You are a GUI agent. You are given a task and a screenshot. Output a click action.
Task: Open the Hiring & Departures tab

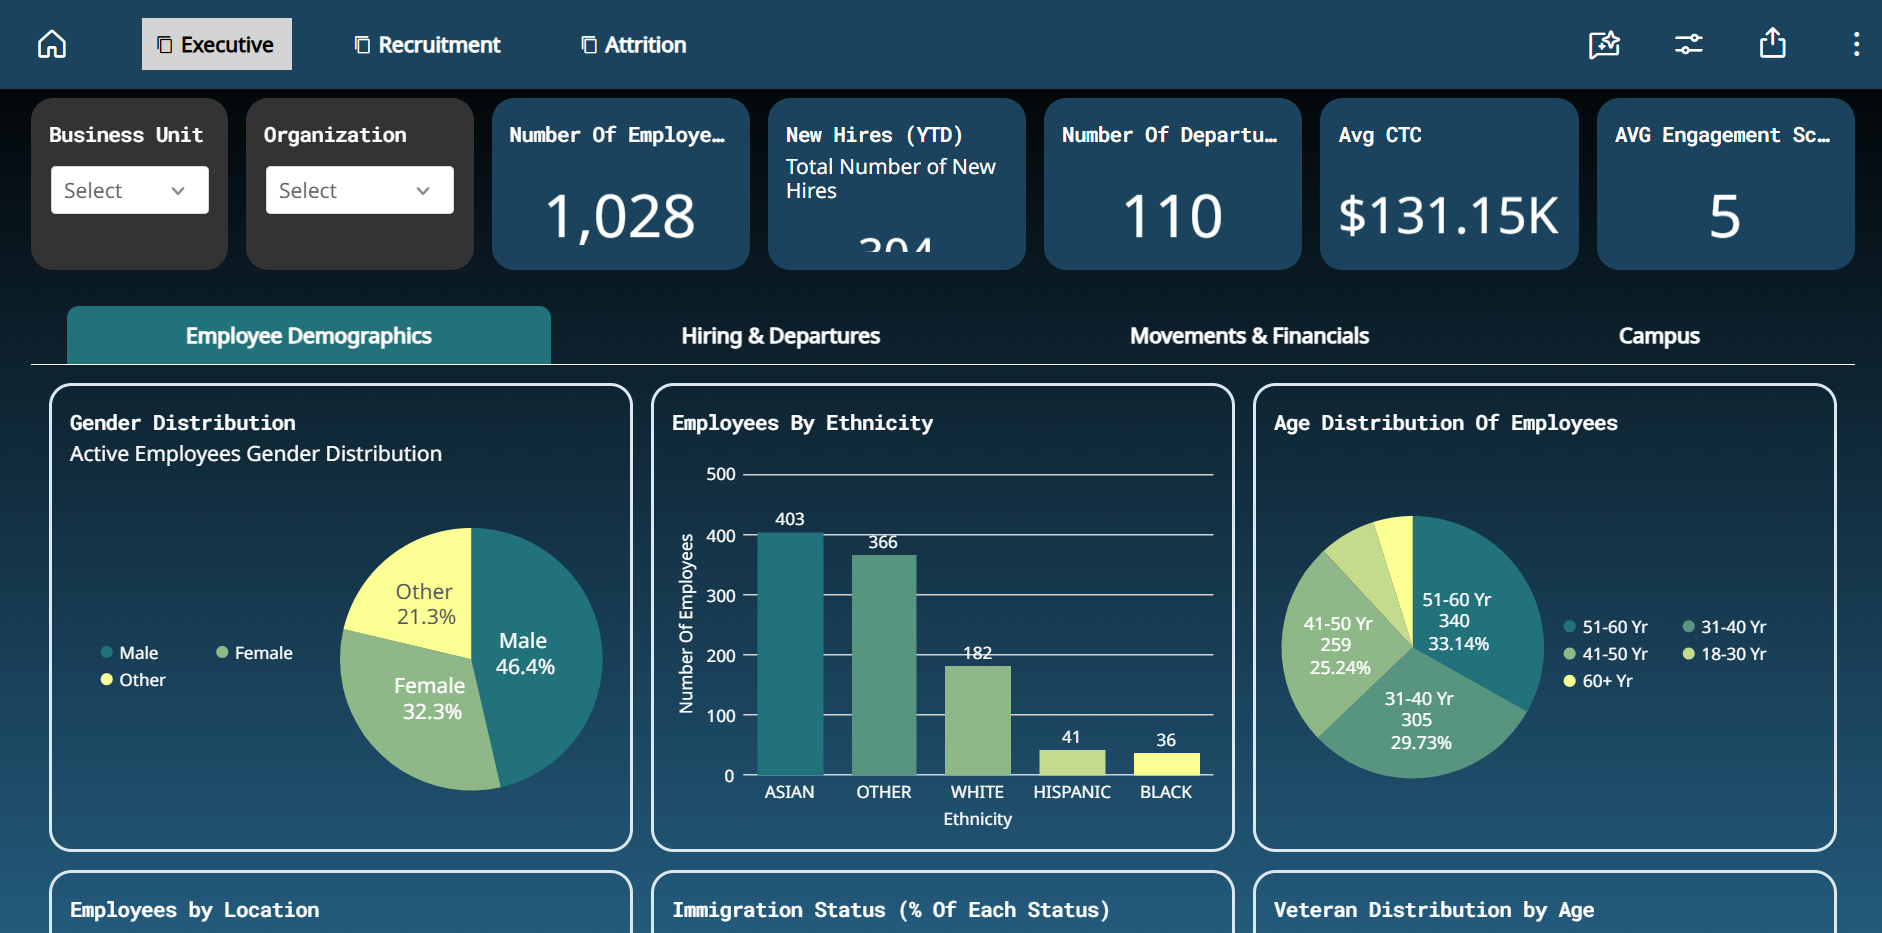click(781, 335)
